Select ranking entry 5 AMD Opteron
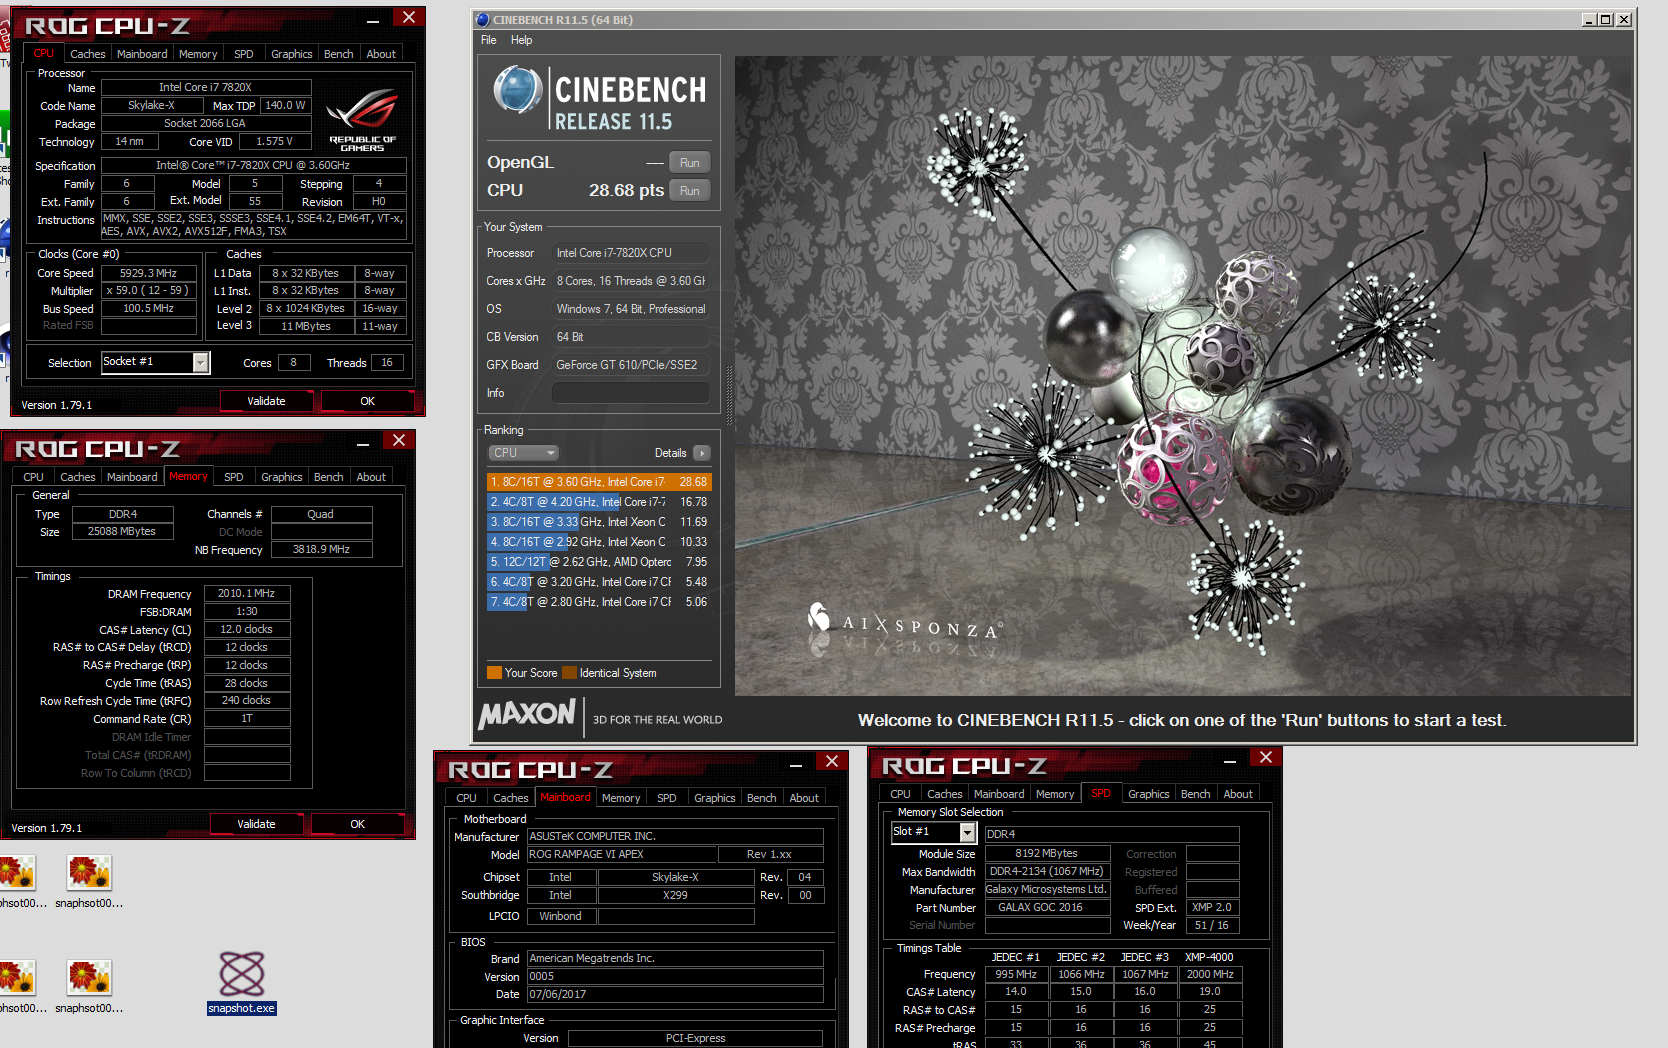 599,562
